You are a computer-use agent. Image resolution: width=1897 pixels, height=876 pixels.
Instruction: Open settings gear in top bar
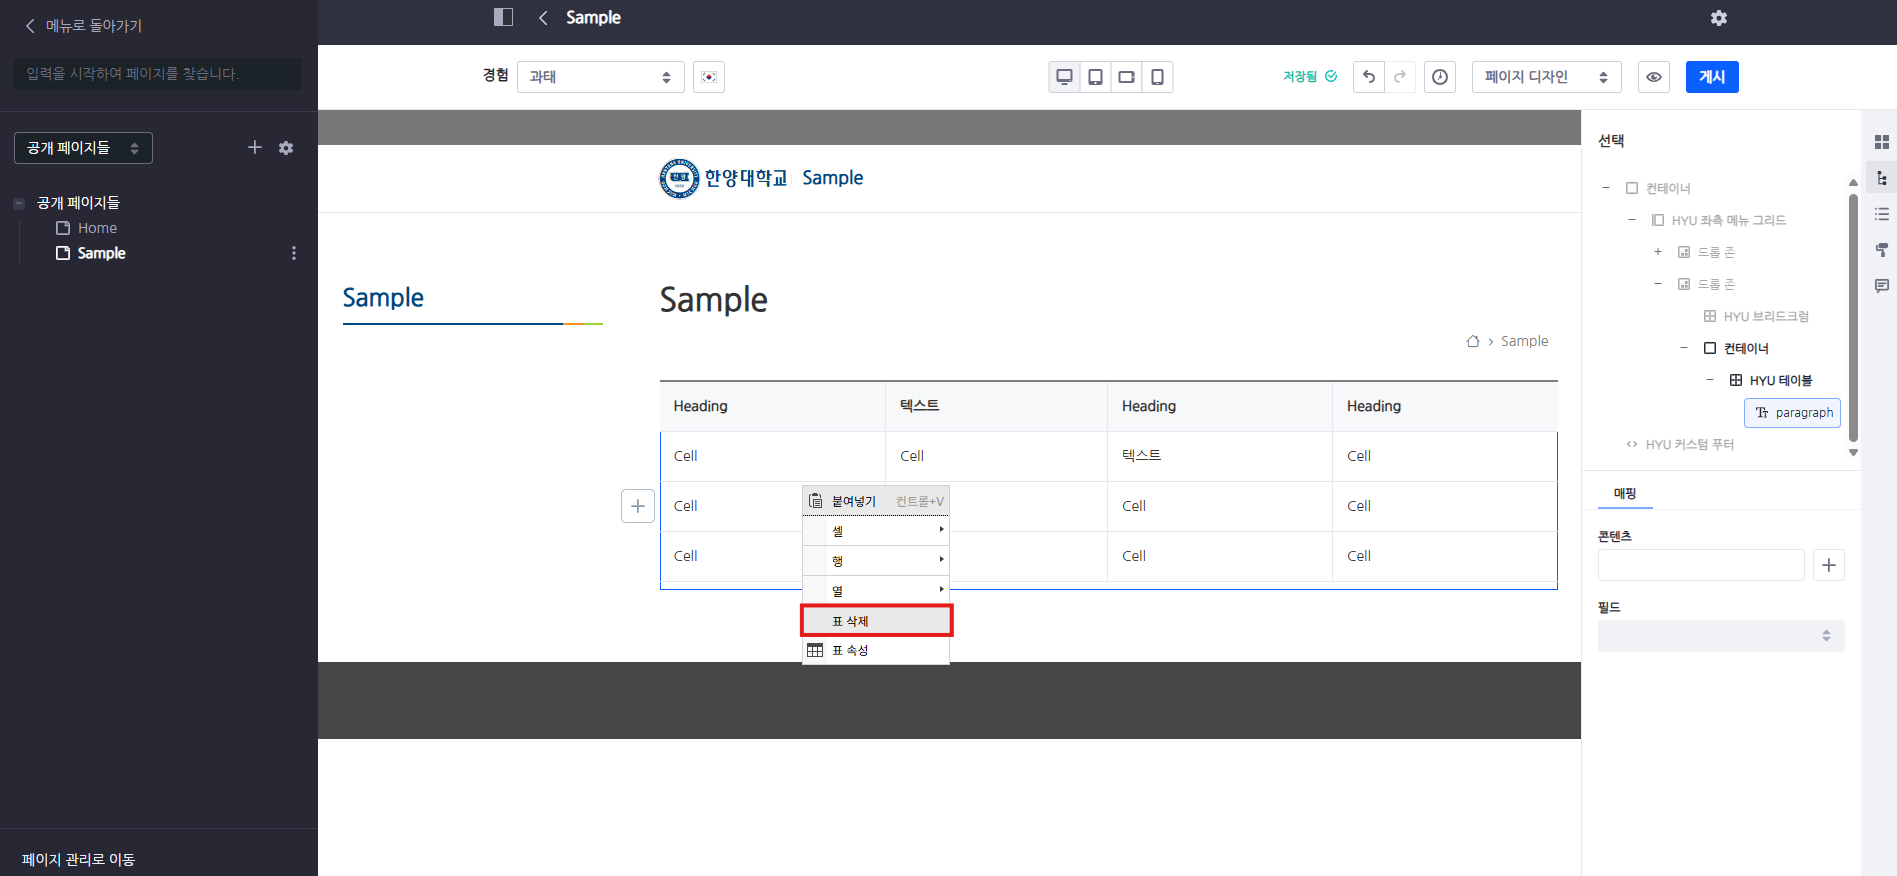(x=1718, y=18)
